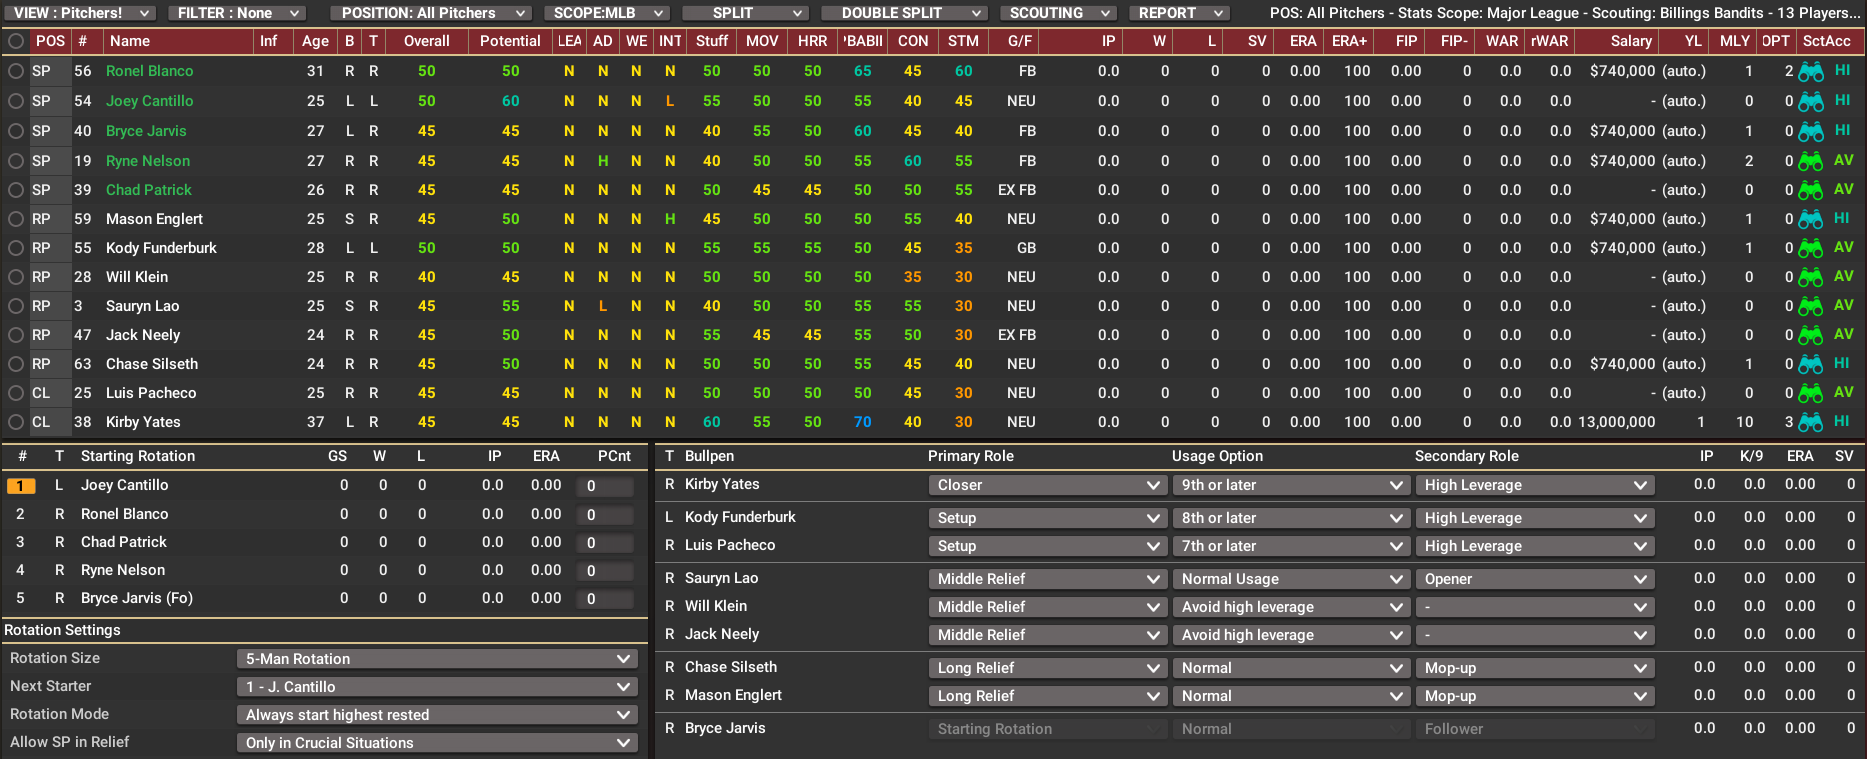
Task: Select Joey Cantillo in Starting Rotation list
Action: [125, 485]
